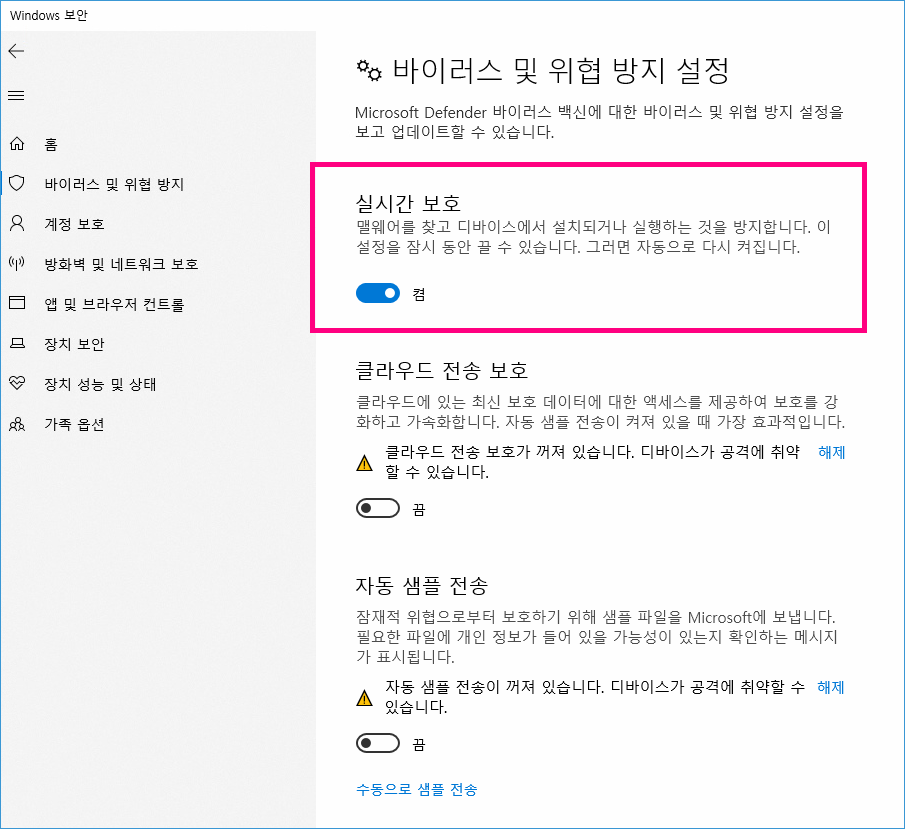This screenshot has height=829, width=905.
Task: Click the family options people icon
Action: (x=17, y=424)
